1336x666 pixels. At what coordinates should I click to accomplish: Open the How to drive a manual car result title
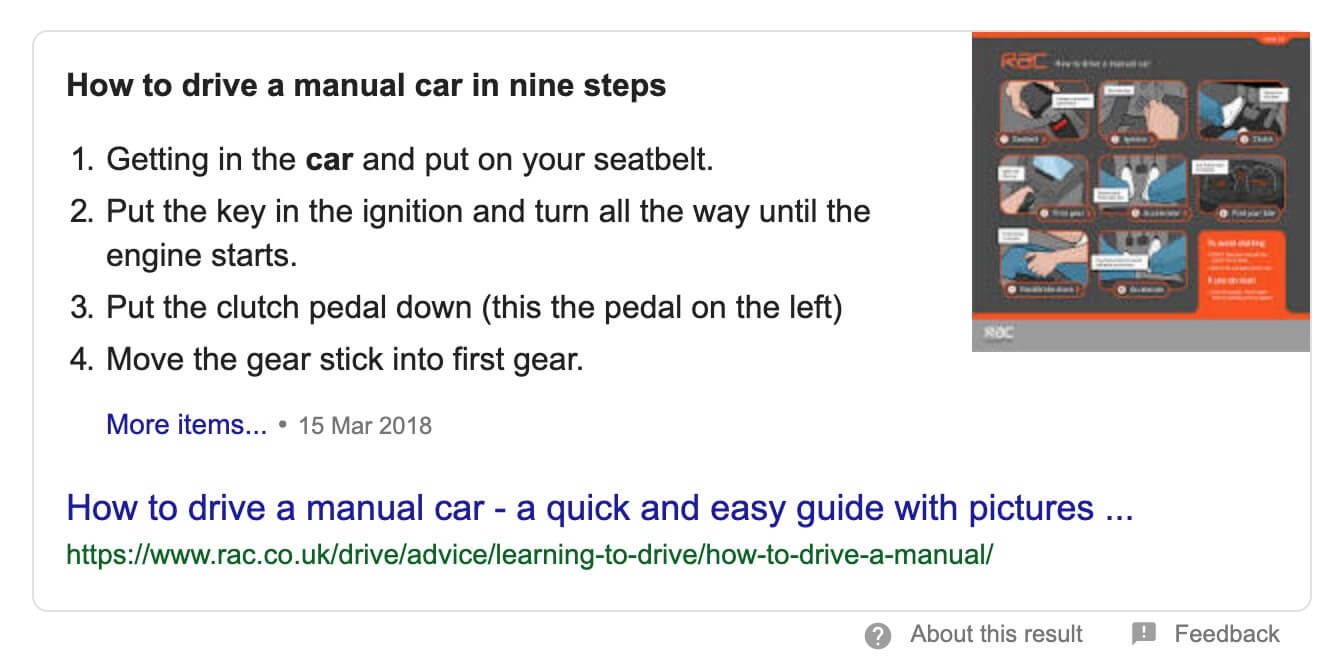coord(600,509)
